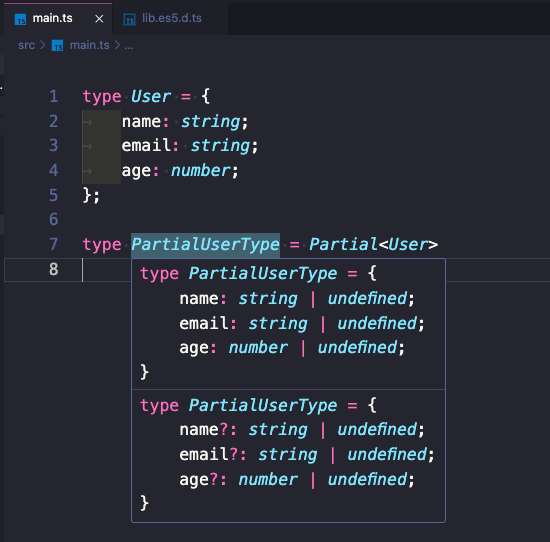Click the name property on line 2
The height and width of the screenshot is (542, 550).
tap(141, 121)
